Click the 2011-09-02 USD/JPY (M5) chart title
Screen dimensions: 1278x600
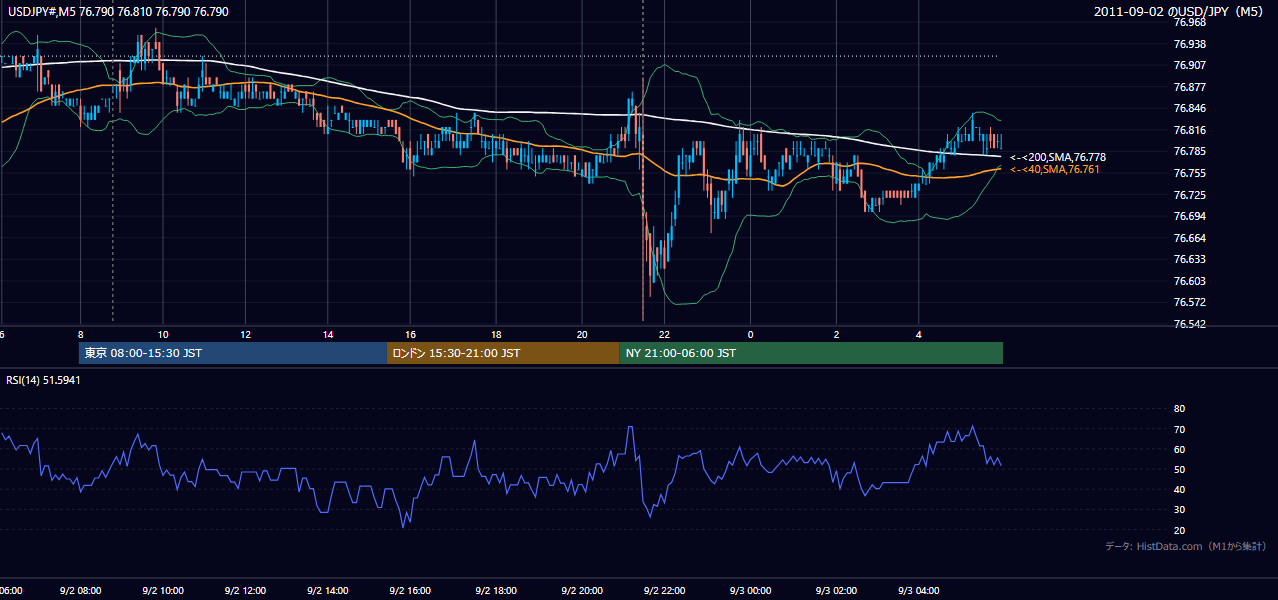[x=1180, y=11]
